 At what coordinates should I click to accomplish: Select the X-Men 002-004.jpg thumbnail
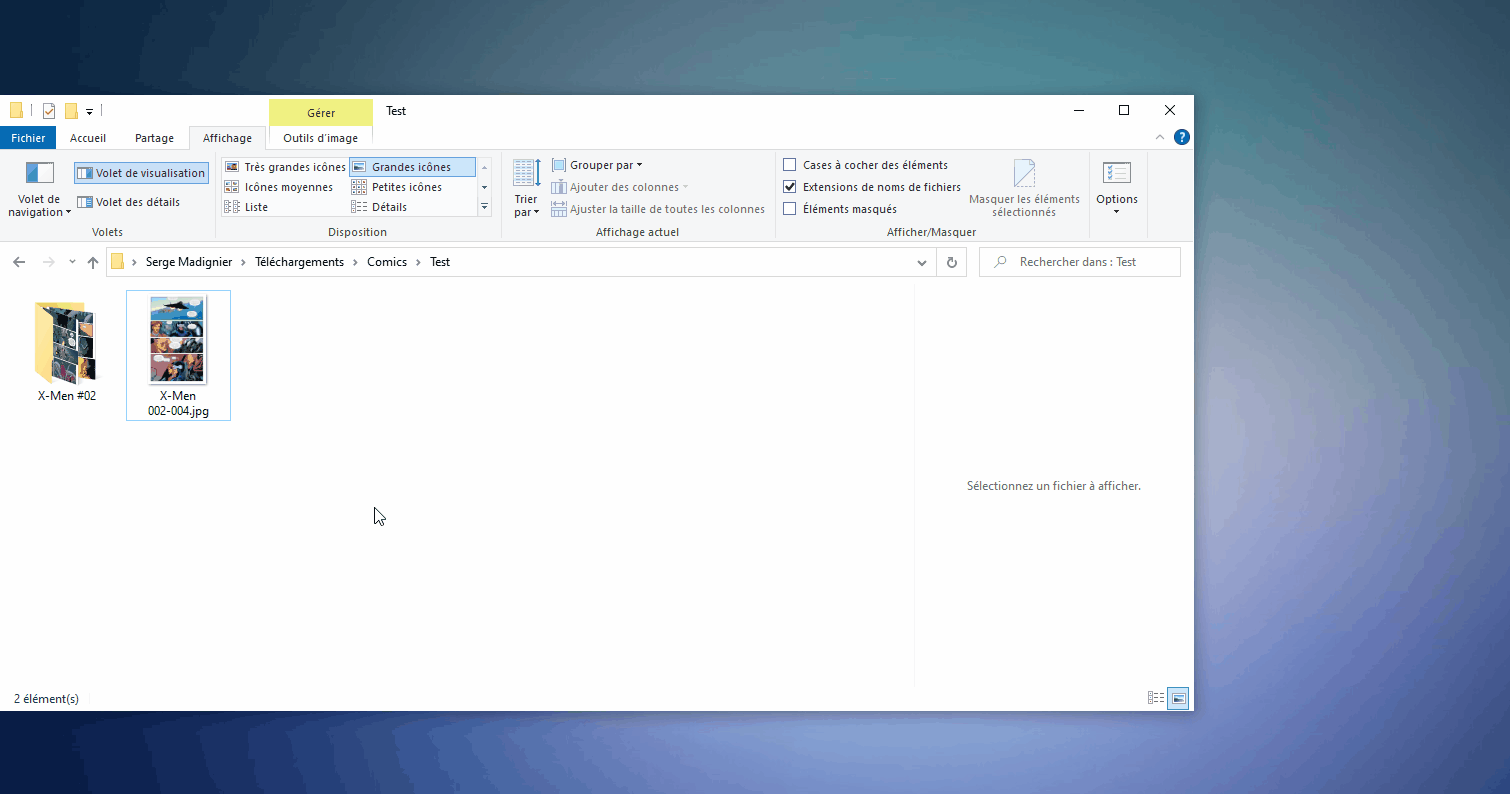[178, 355]
